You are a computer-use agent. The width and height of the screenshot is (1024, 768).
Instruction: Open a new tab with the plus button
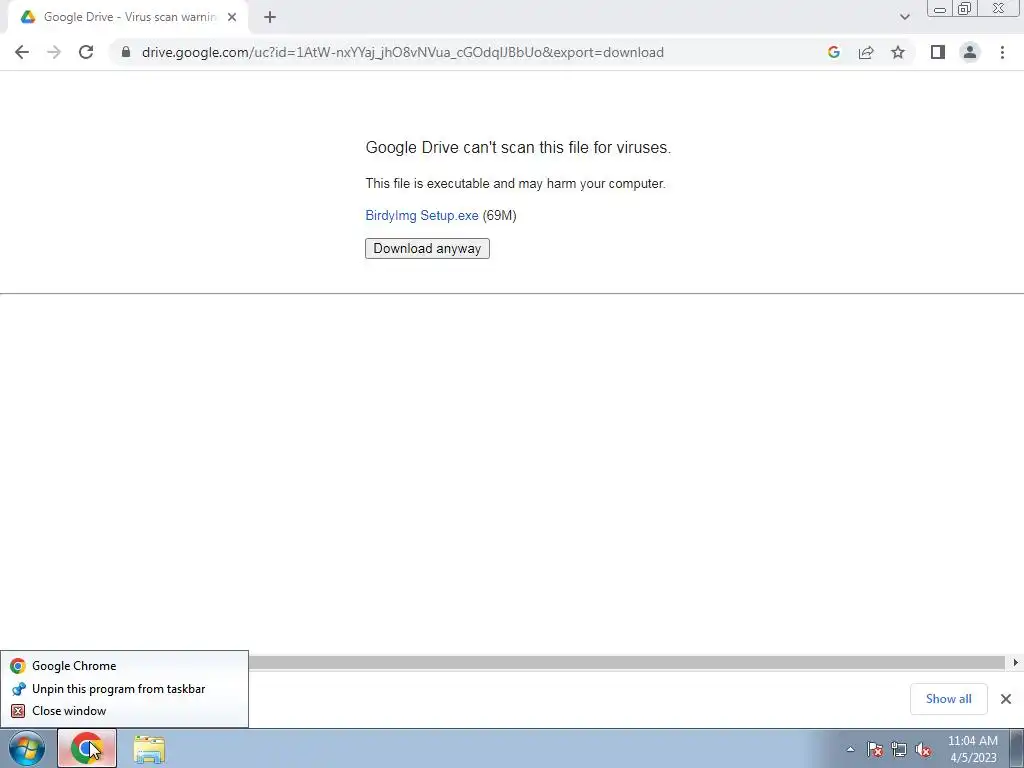(x=270, y=17)
